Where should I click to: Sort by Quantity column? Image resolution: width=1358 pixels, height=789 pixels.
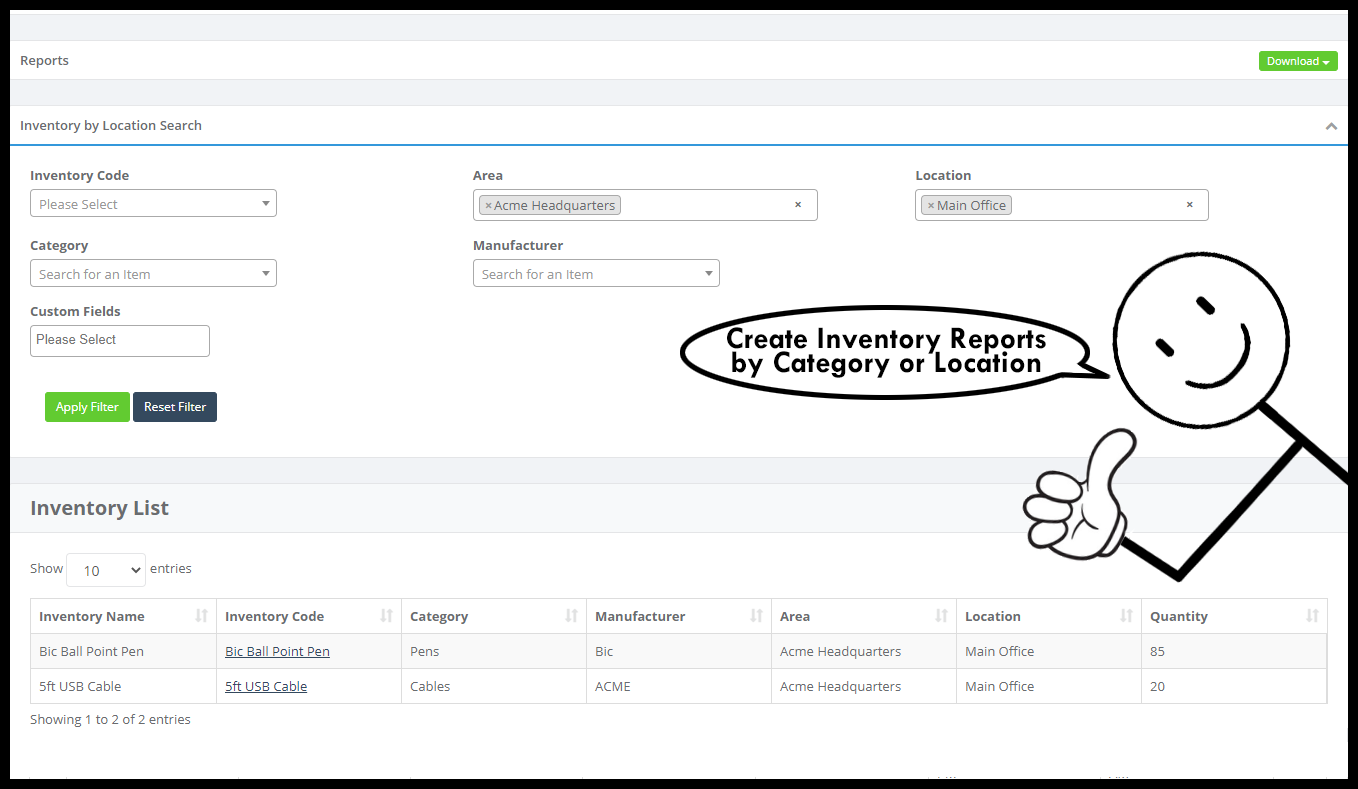[x=1234, y=616]
